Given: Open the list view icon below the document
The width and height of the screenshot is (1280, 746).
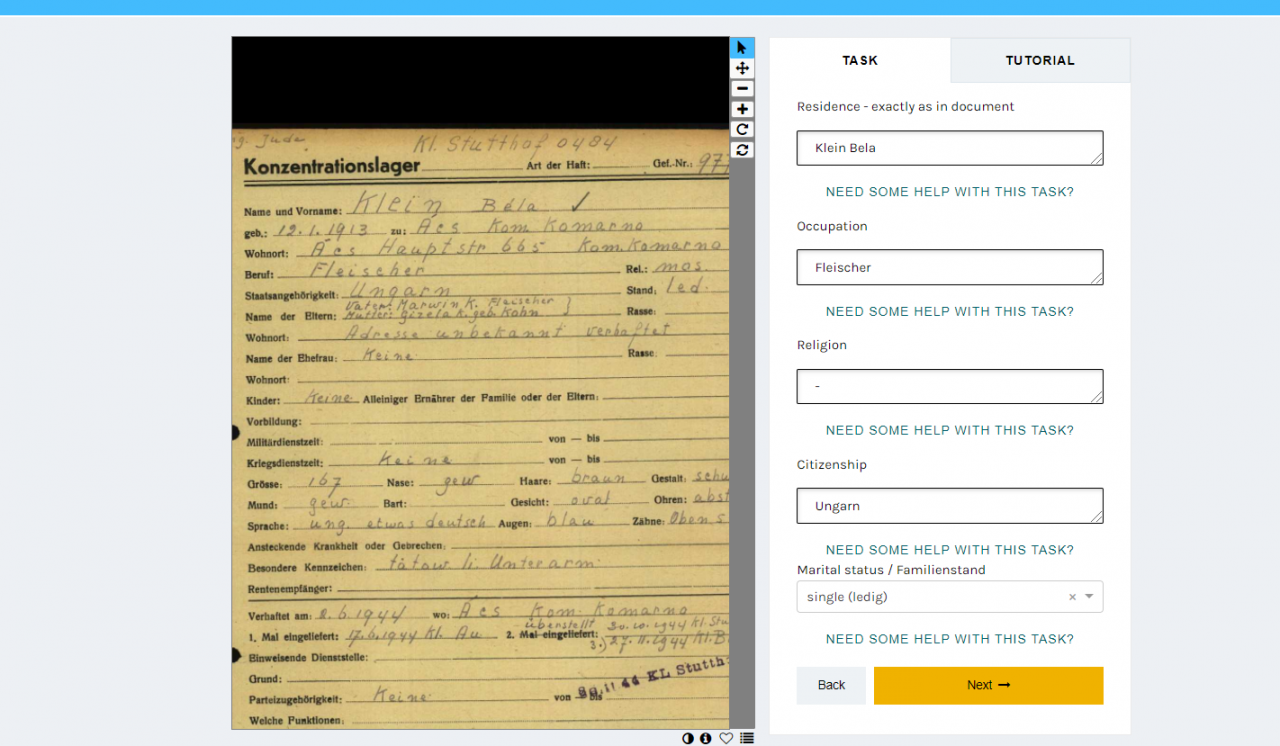Looking at the screenshot, I should click(747, 738).
